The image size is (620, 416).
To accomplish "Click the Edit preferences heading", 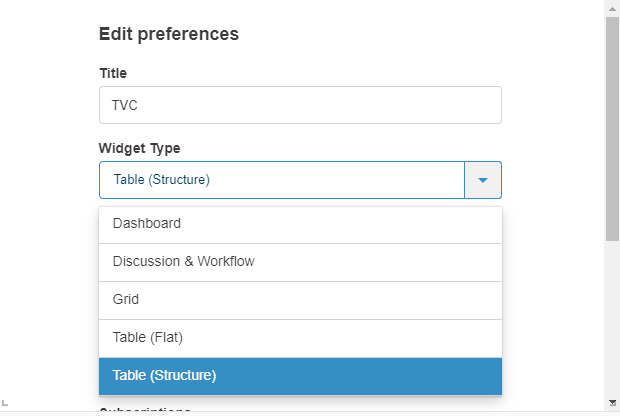I will pos(168,34).
